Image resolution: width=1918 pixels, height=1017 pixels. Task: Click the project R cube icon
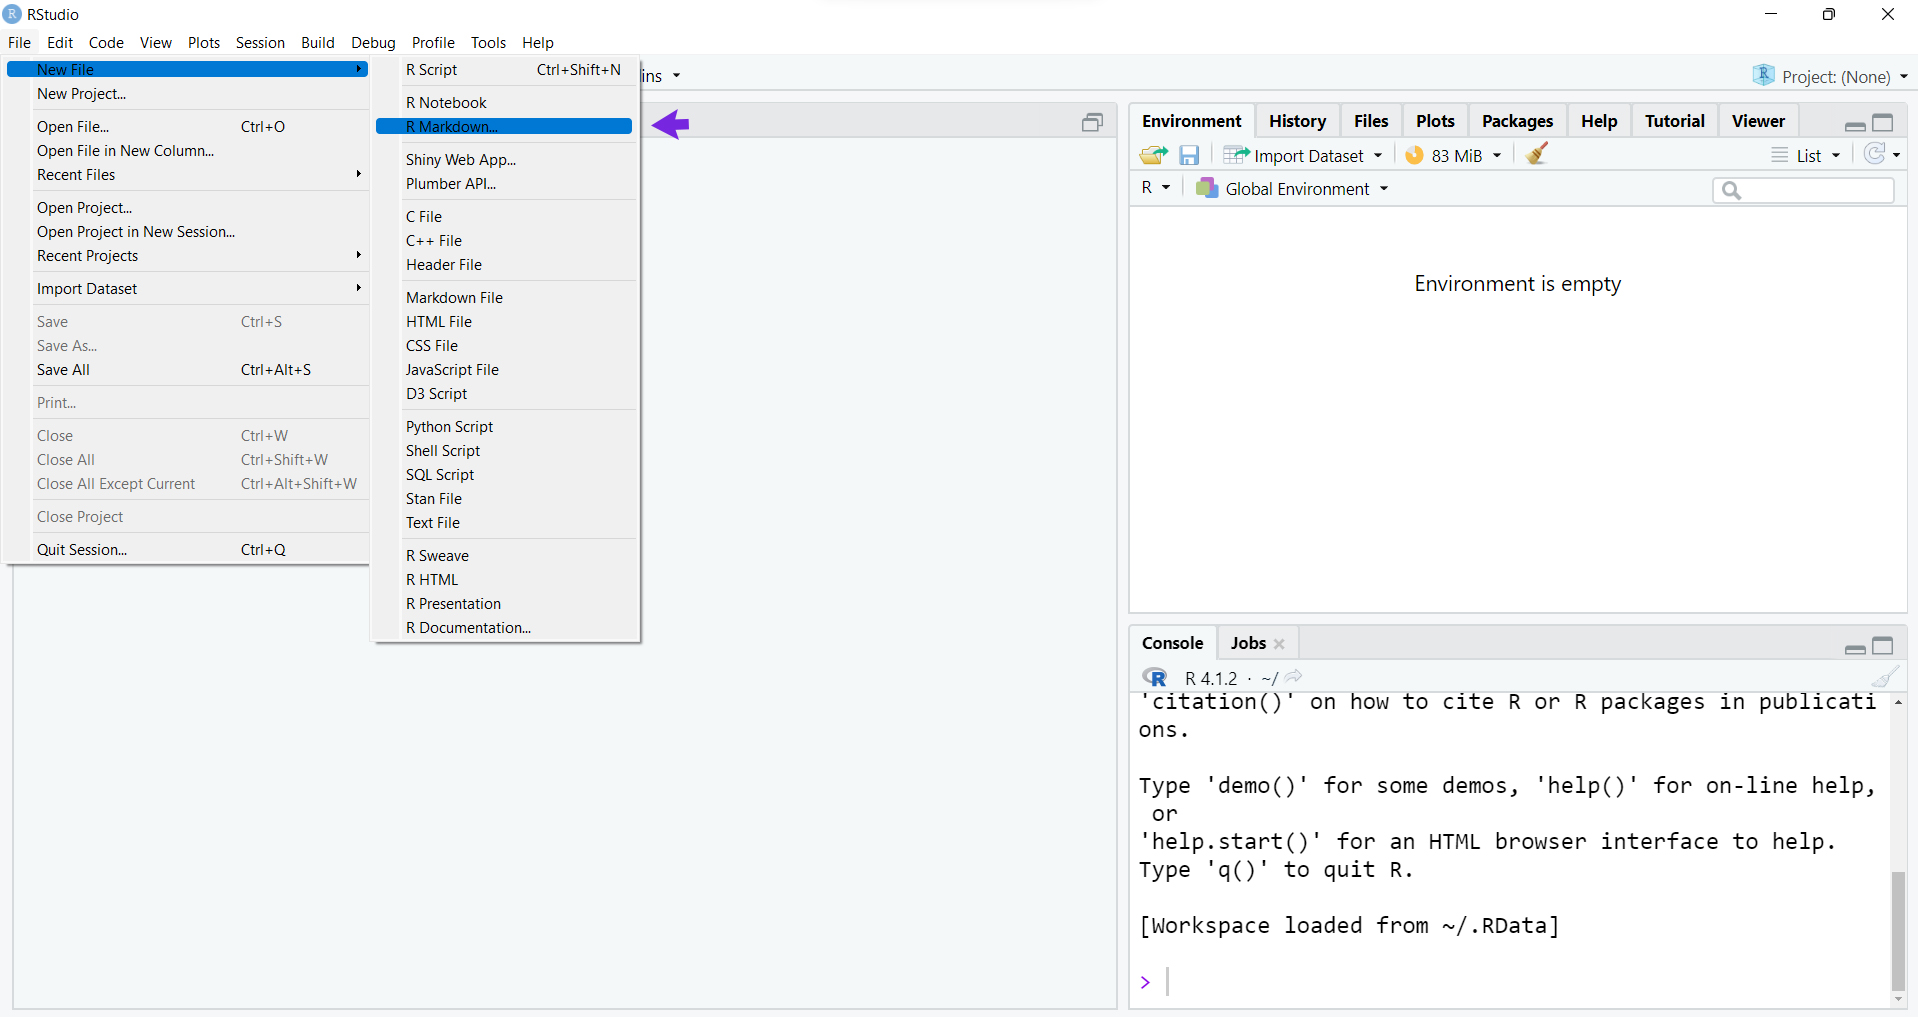(x=1764, y=75)
